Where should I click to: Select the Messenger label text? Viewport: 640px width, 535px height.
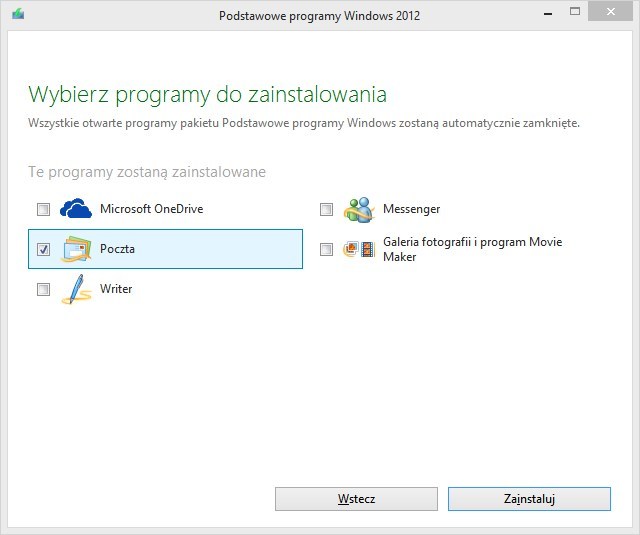[x=411, y=209]
